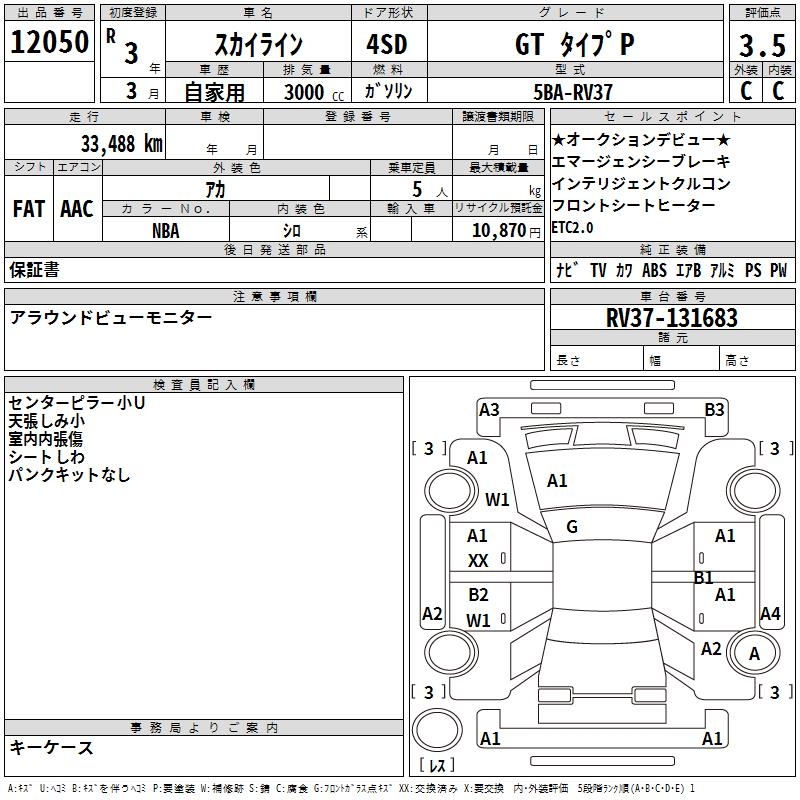
Task: Select the grade GT タイプP
Action: click(575, 44)
